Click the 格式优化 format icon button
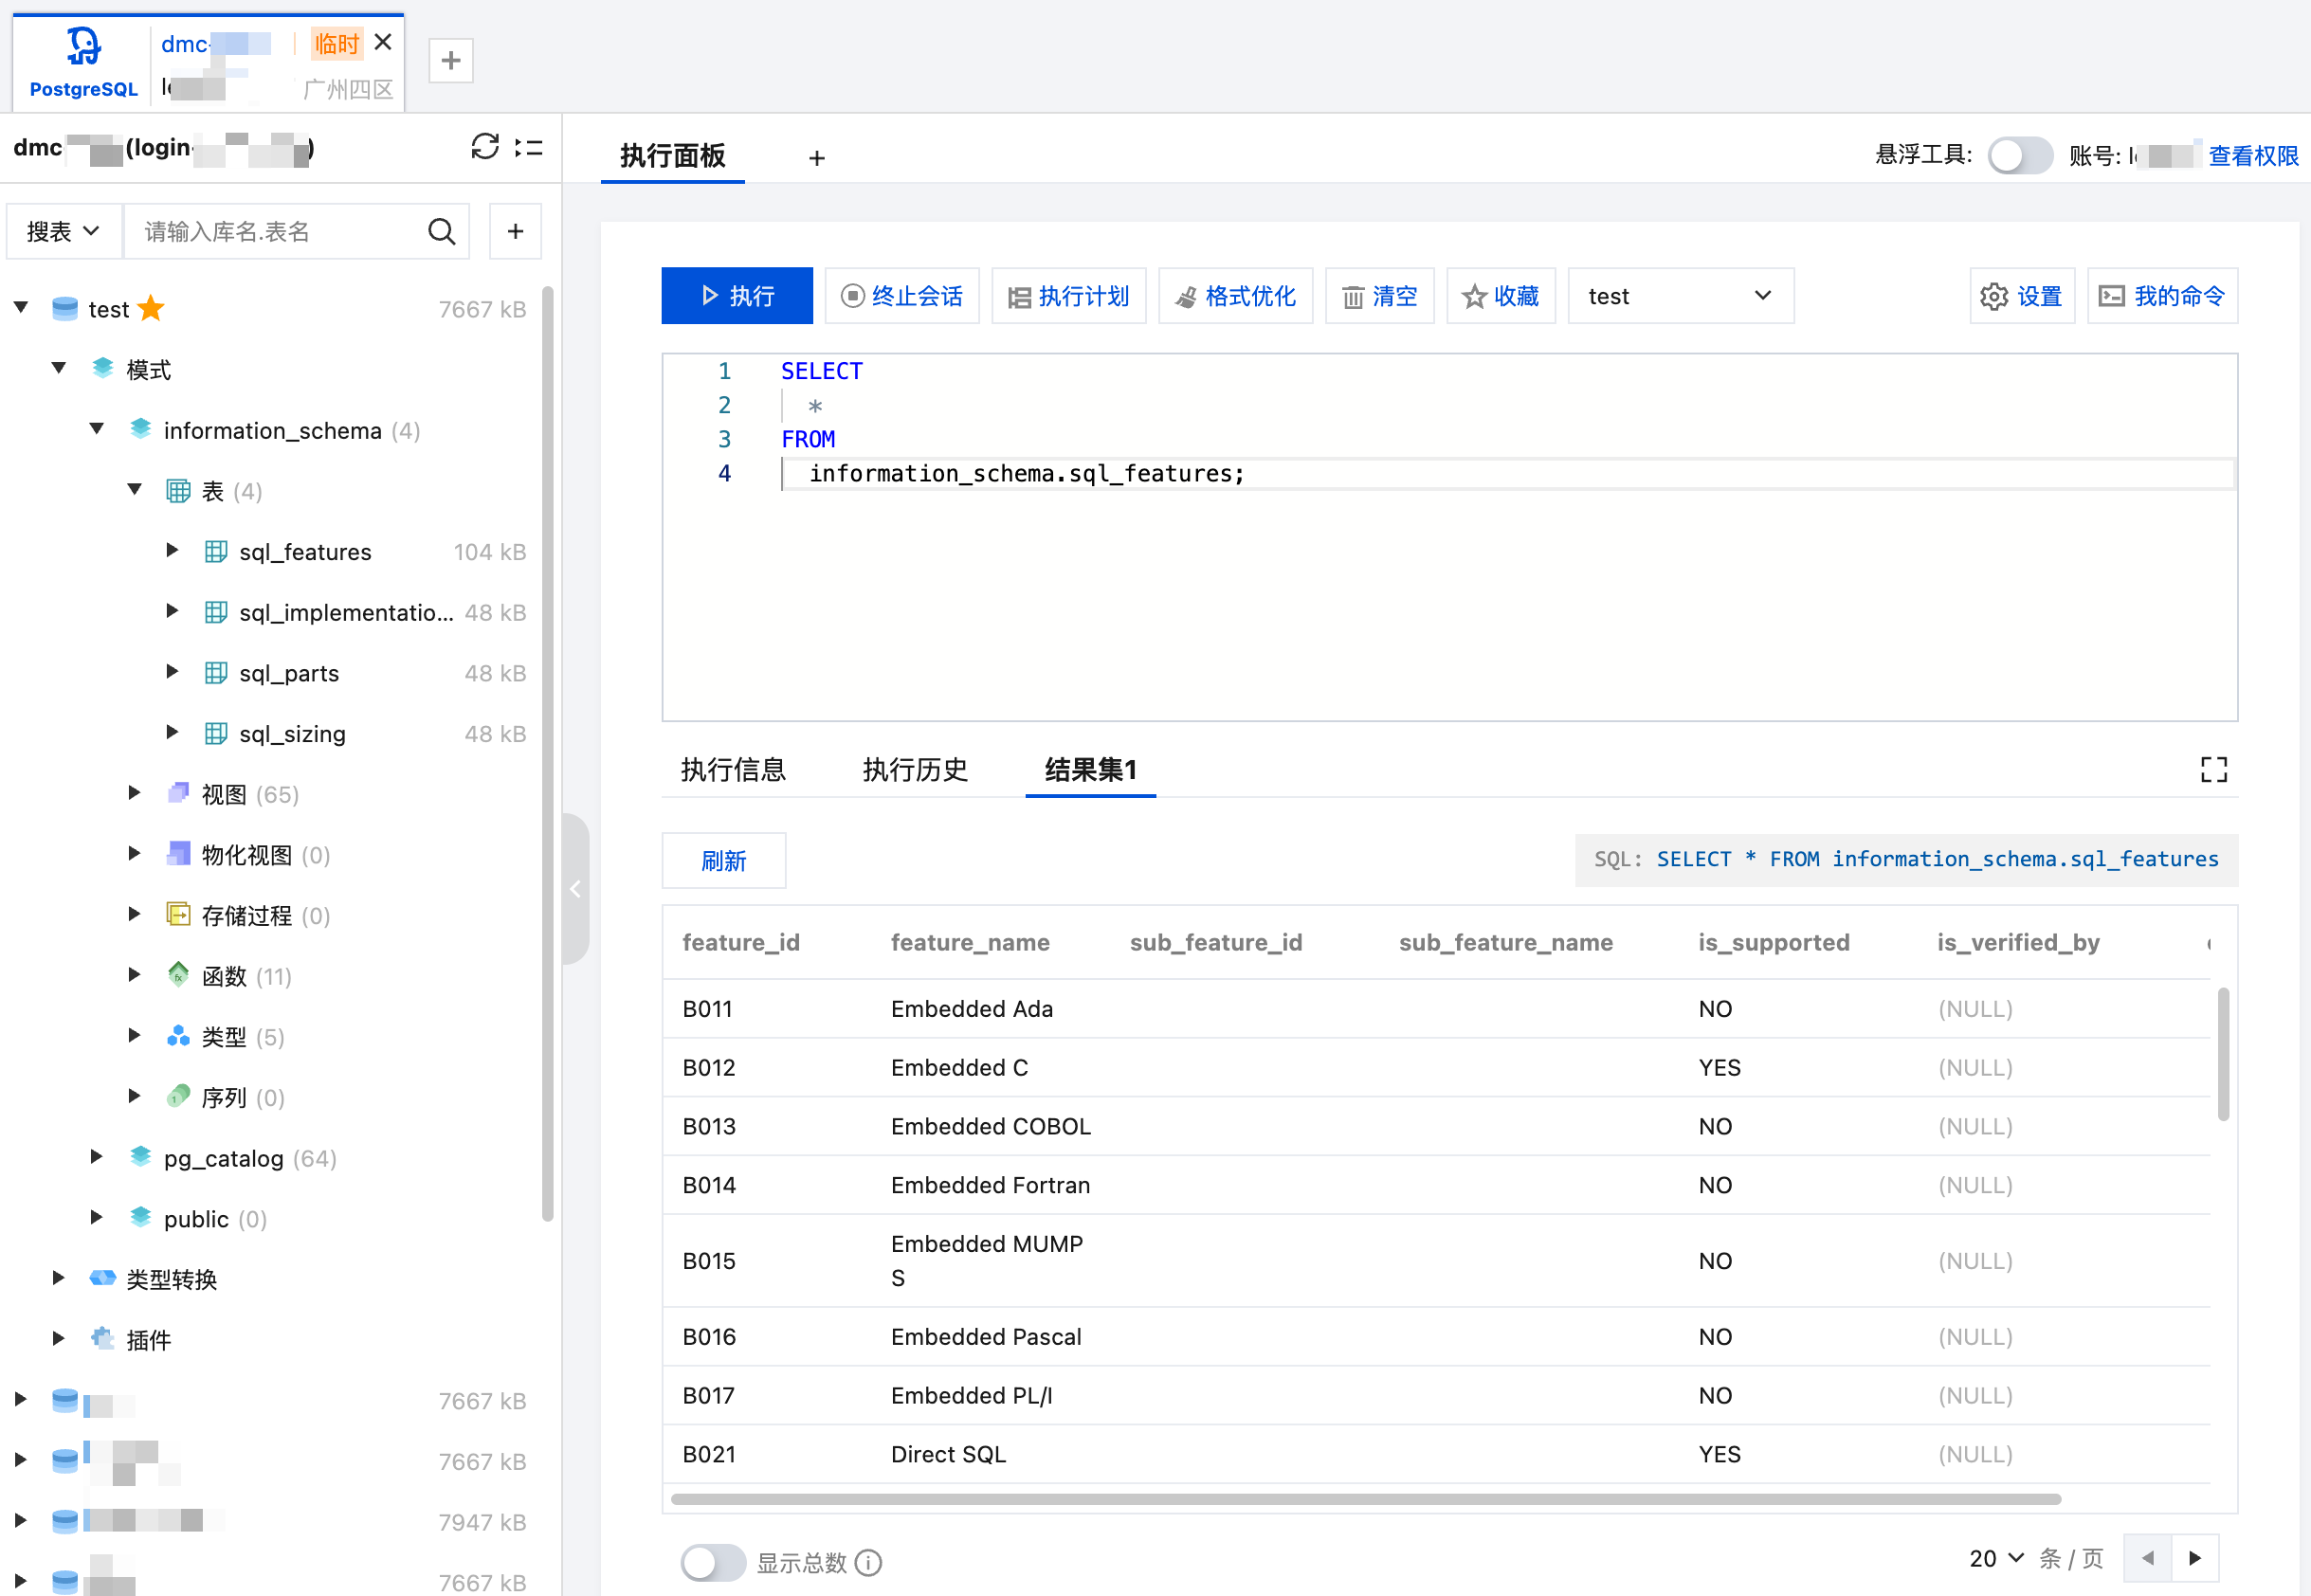Image resolution: width=2311 pixels, height=1596 pixels. (1235, 296)
